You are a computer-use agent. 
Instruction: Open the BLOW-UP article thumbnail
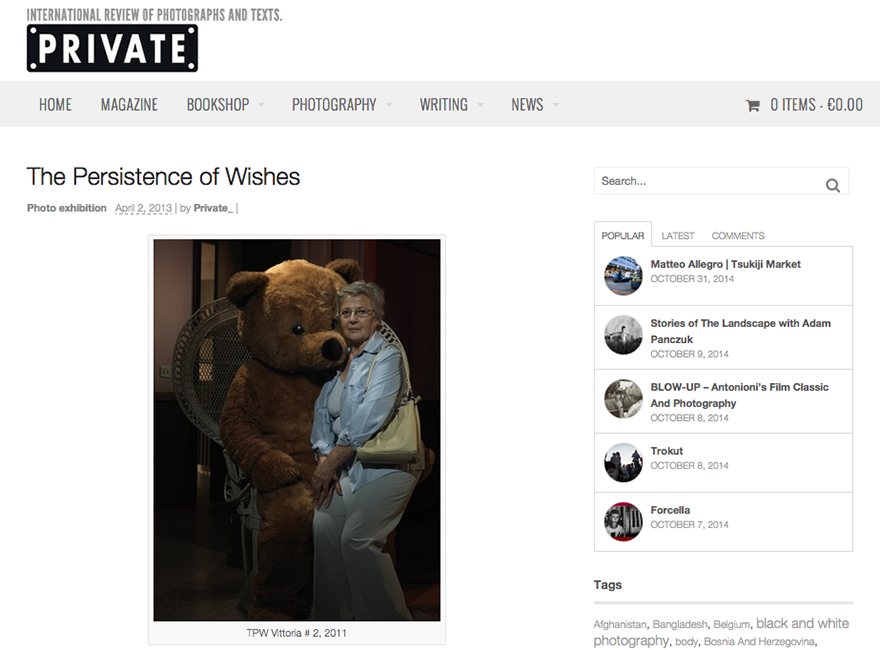(x=623, y=399)
